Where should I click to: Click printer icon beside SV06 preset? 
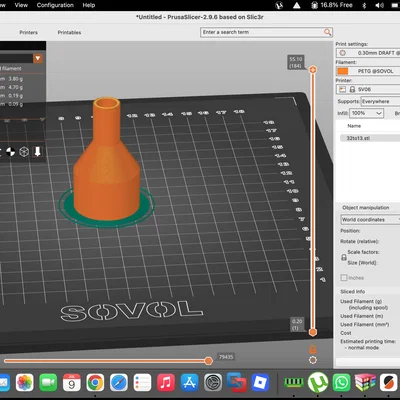click(342, 89)
